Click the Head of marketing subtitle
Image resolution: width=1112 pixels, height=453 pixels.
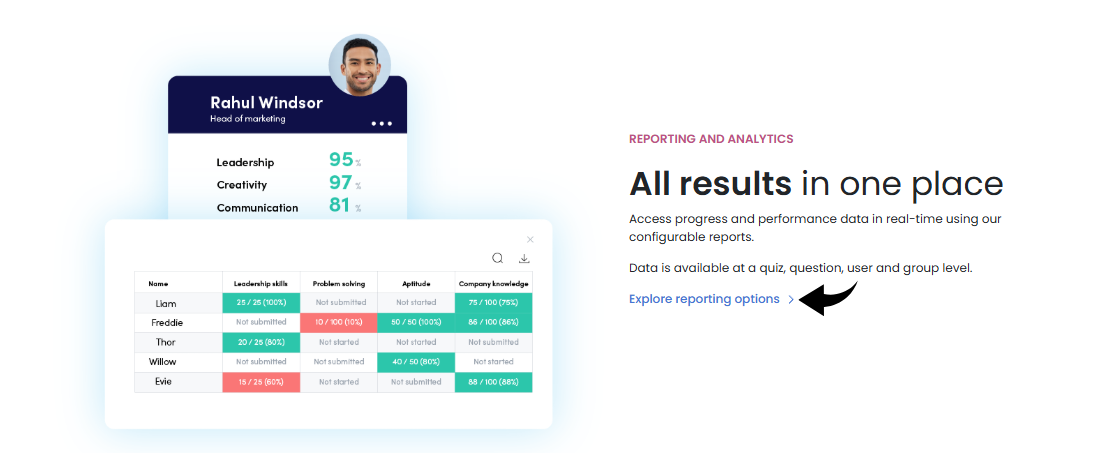(248, 119)
